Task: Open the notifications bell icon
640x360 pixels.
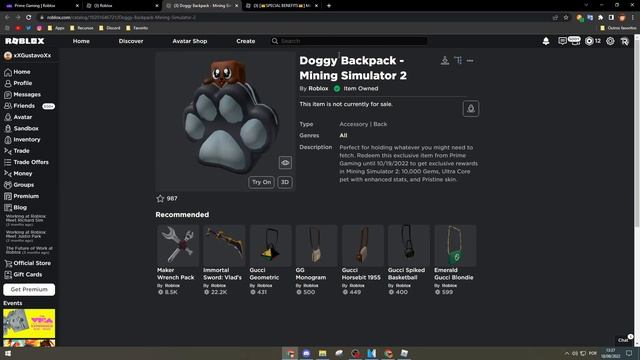Action: click(546, 41)
